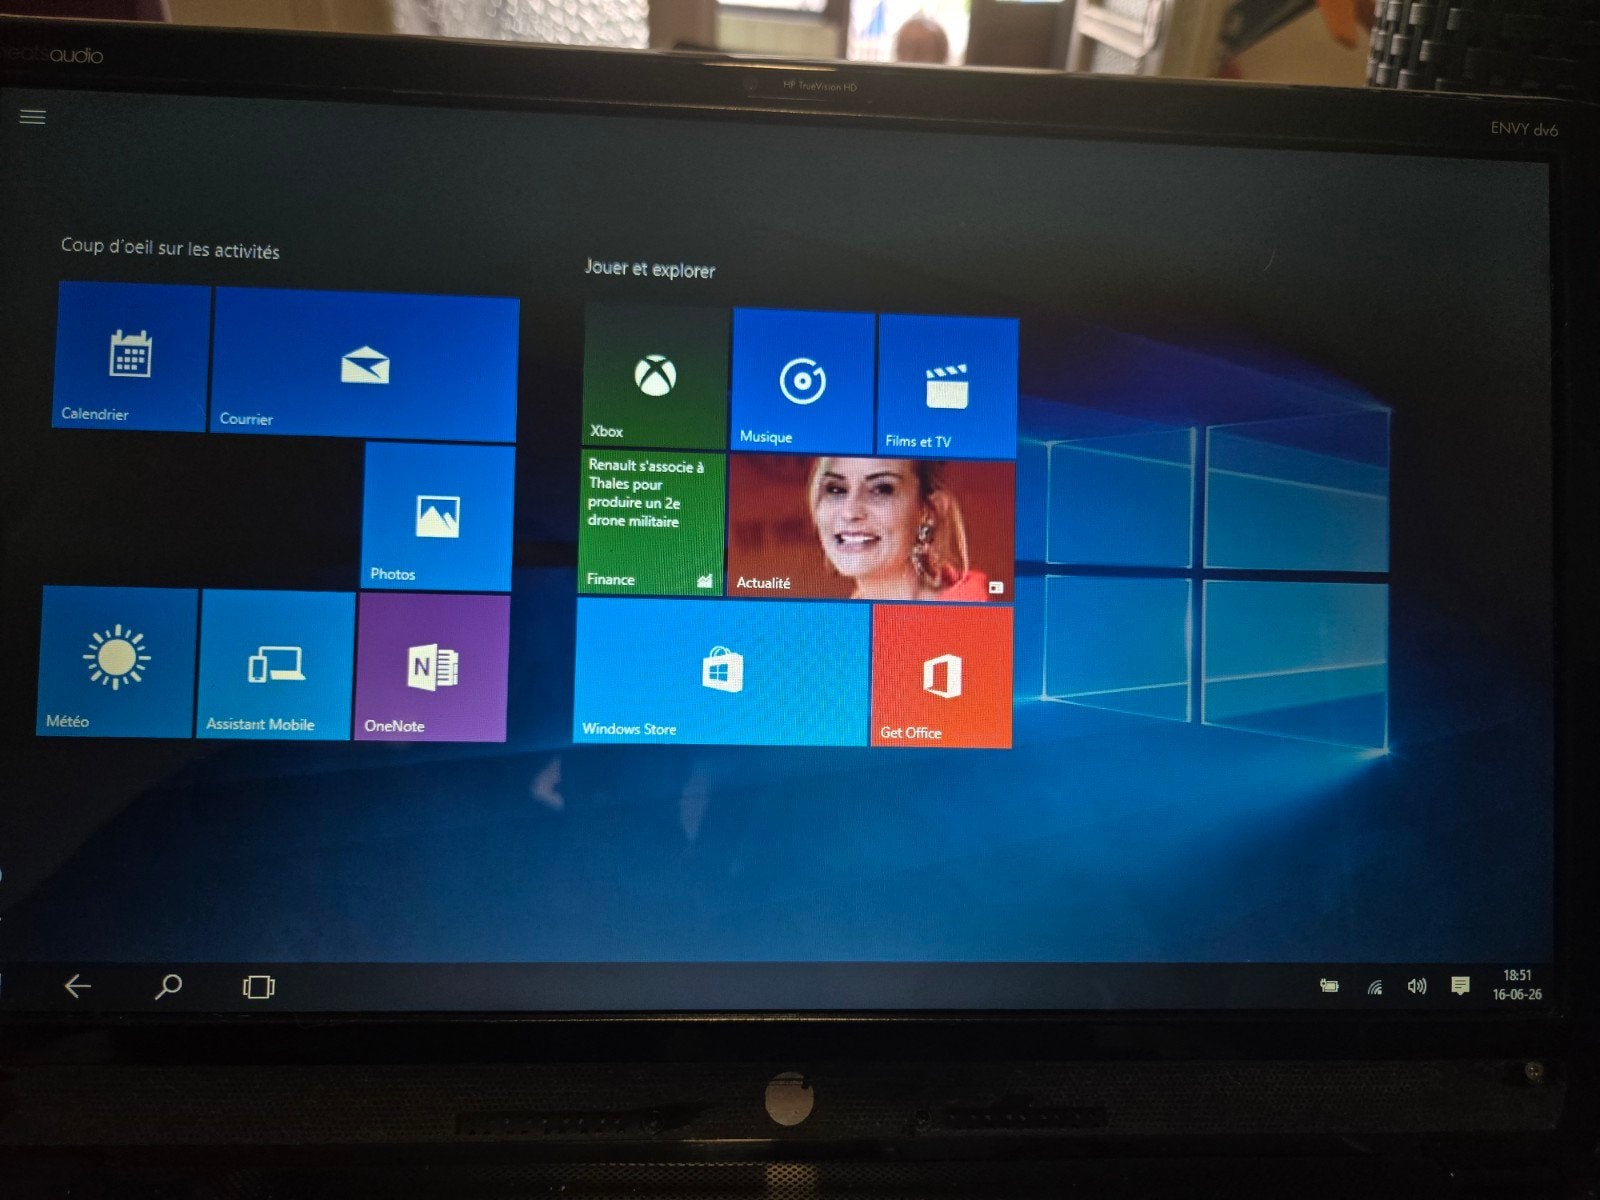Open the taskbar Search magnifier
Image resolution: width=1600 pixels, height=1200 pixels.
point(168,987)
